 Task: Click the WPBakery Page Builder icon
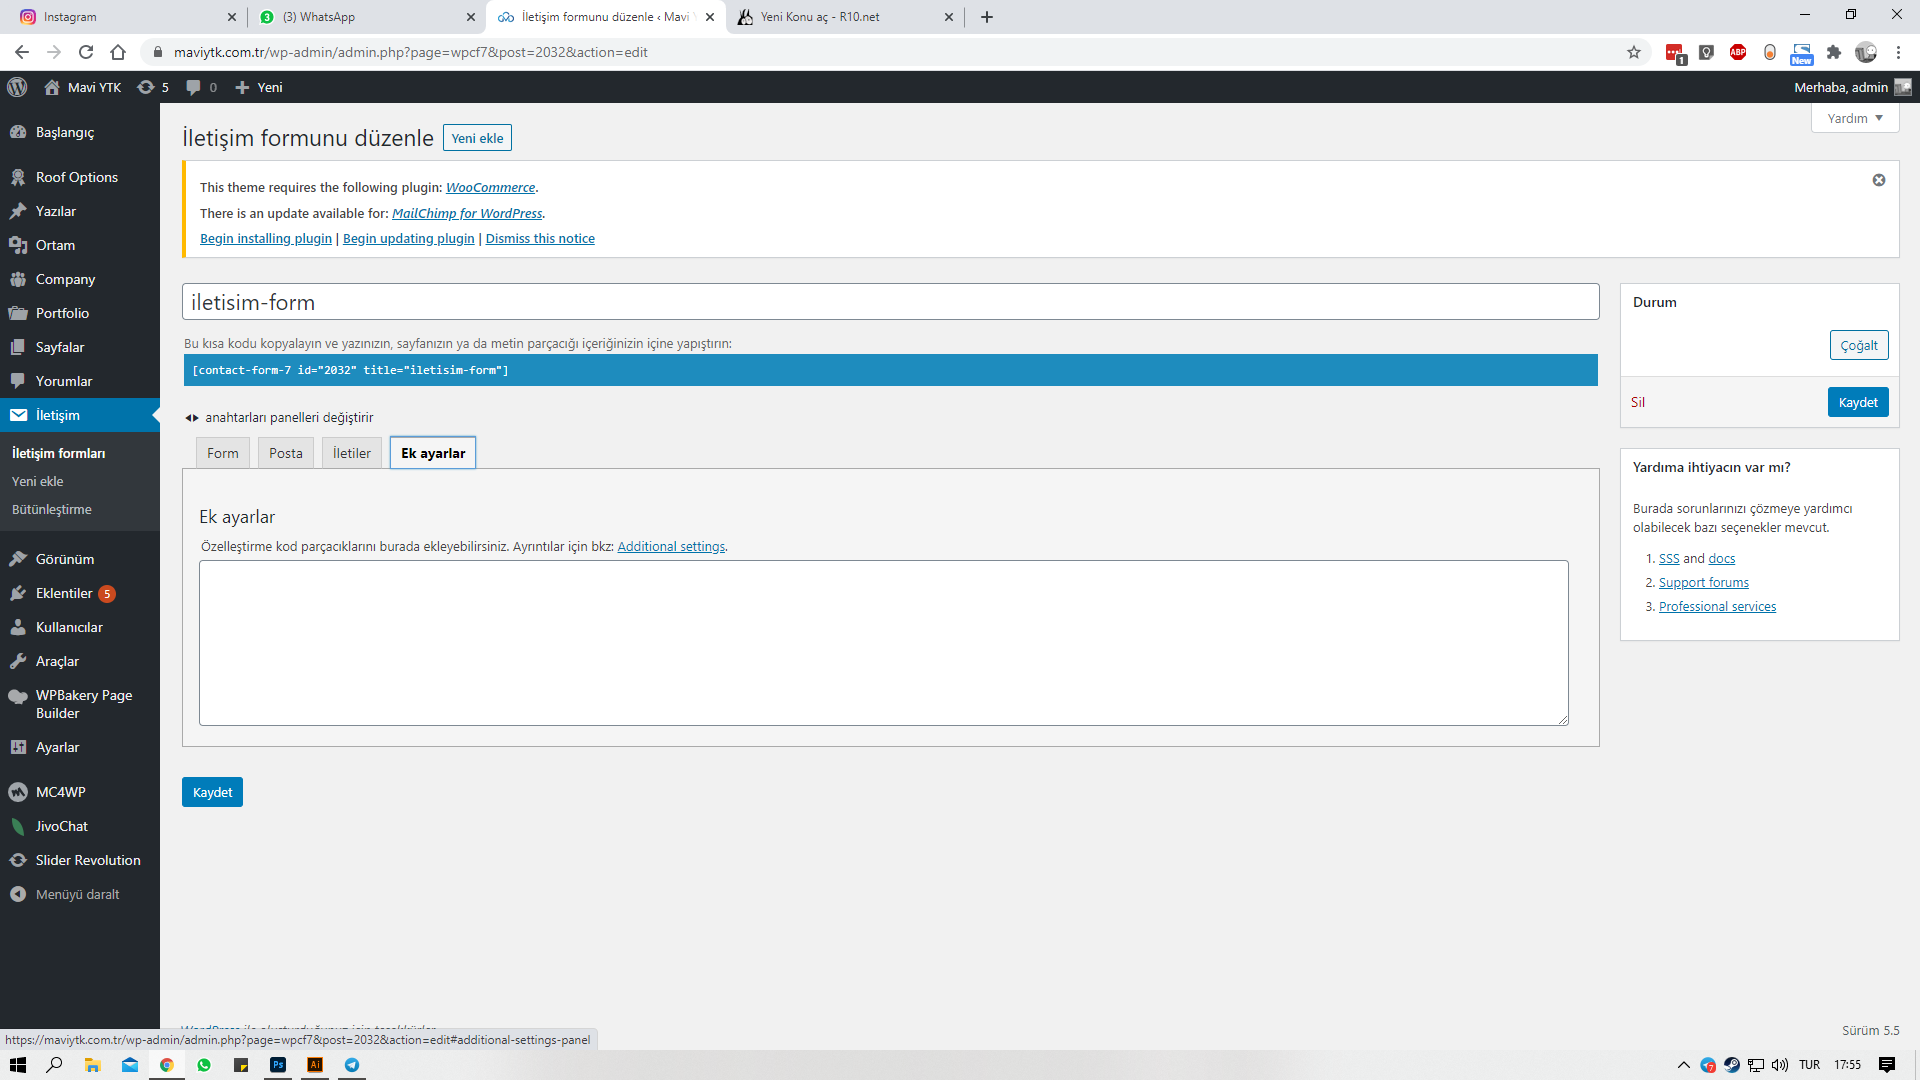(18, 696)
